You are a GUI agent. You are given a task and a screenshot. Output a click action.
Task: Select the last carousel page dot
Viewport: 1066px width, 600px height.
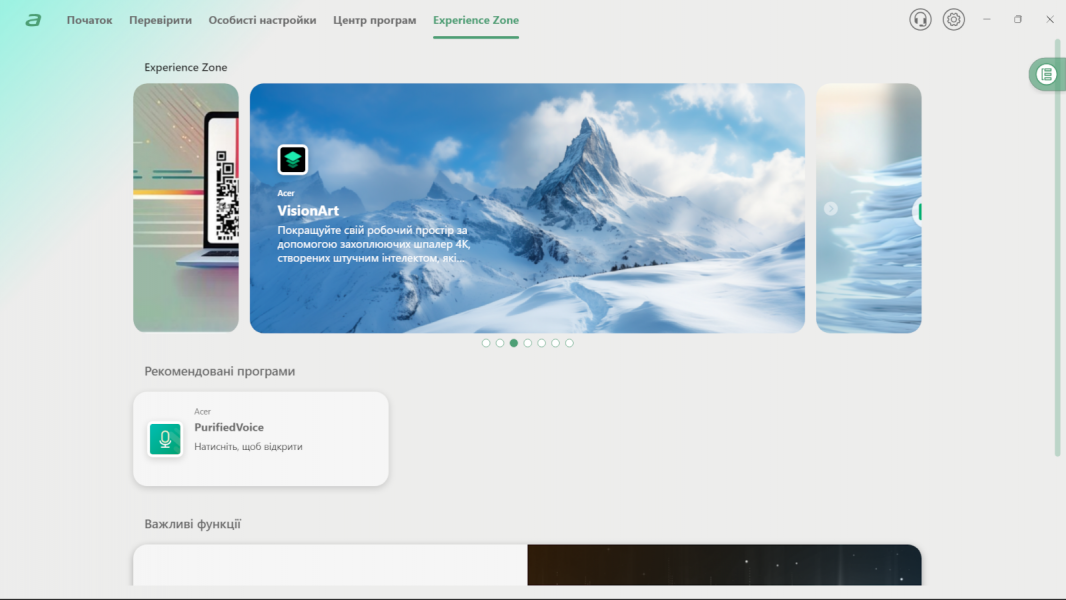point(570,343)
